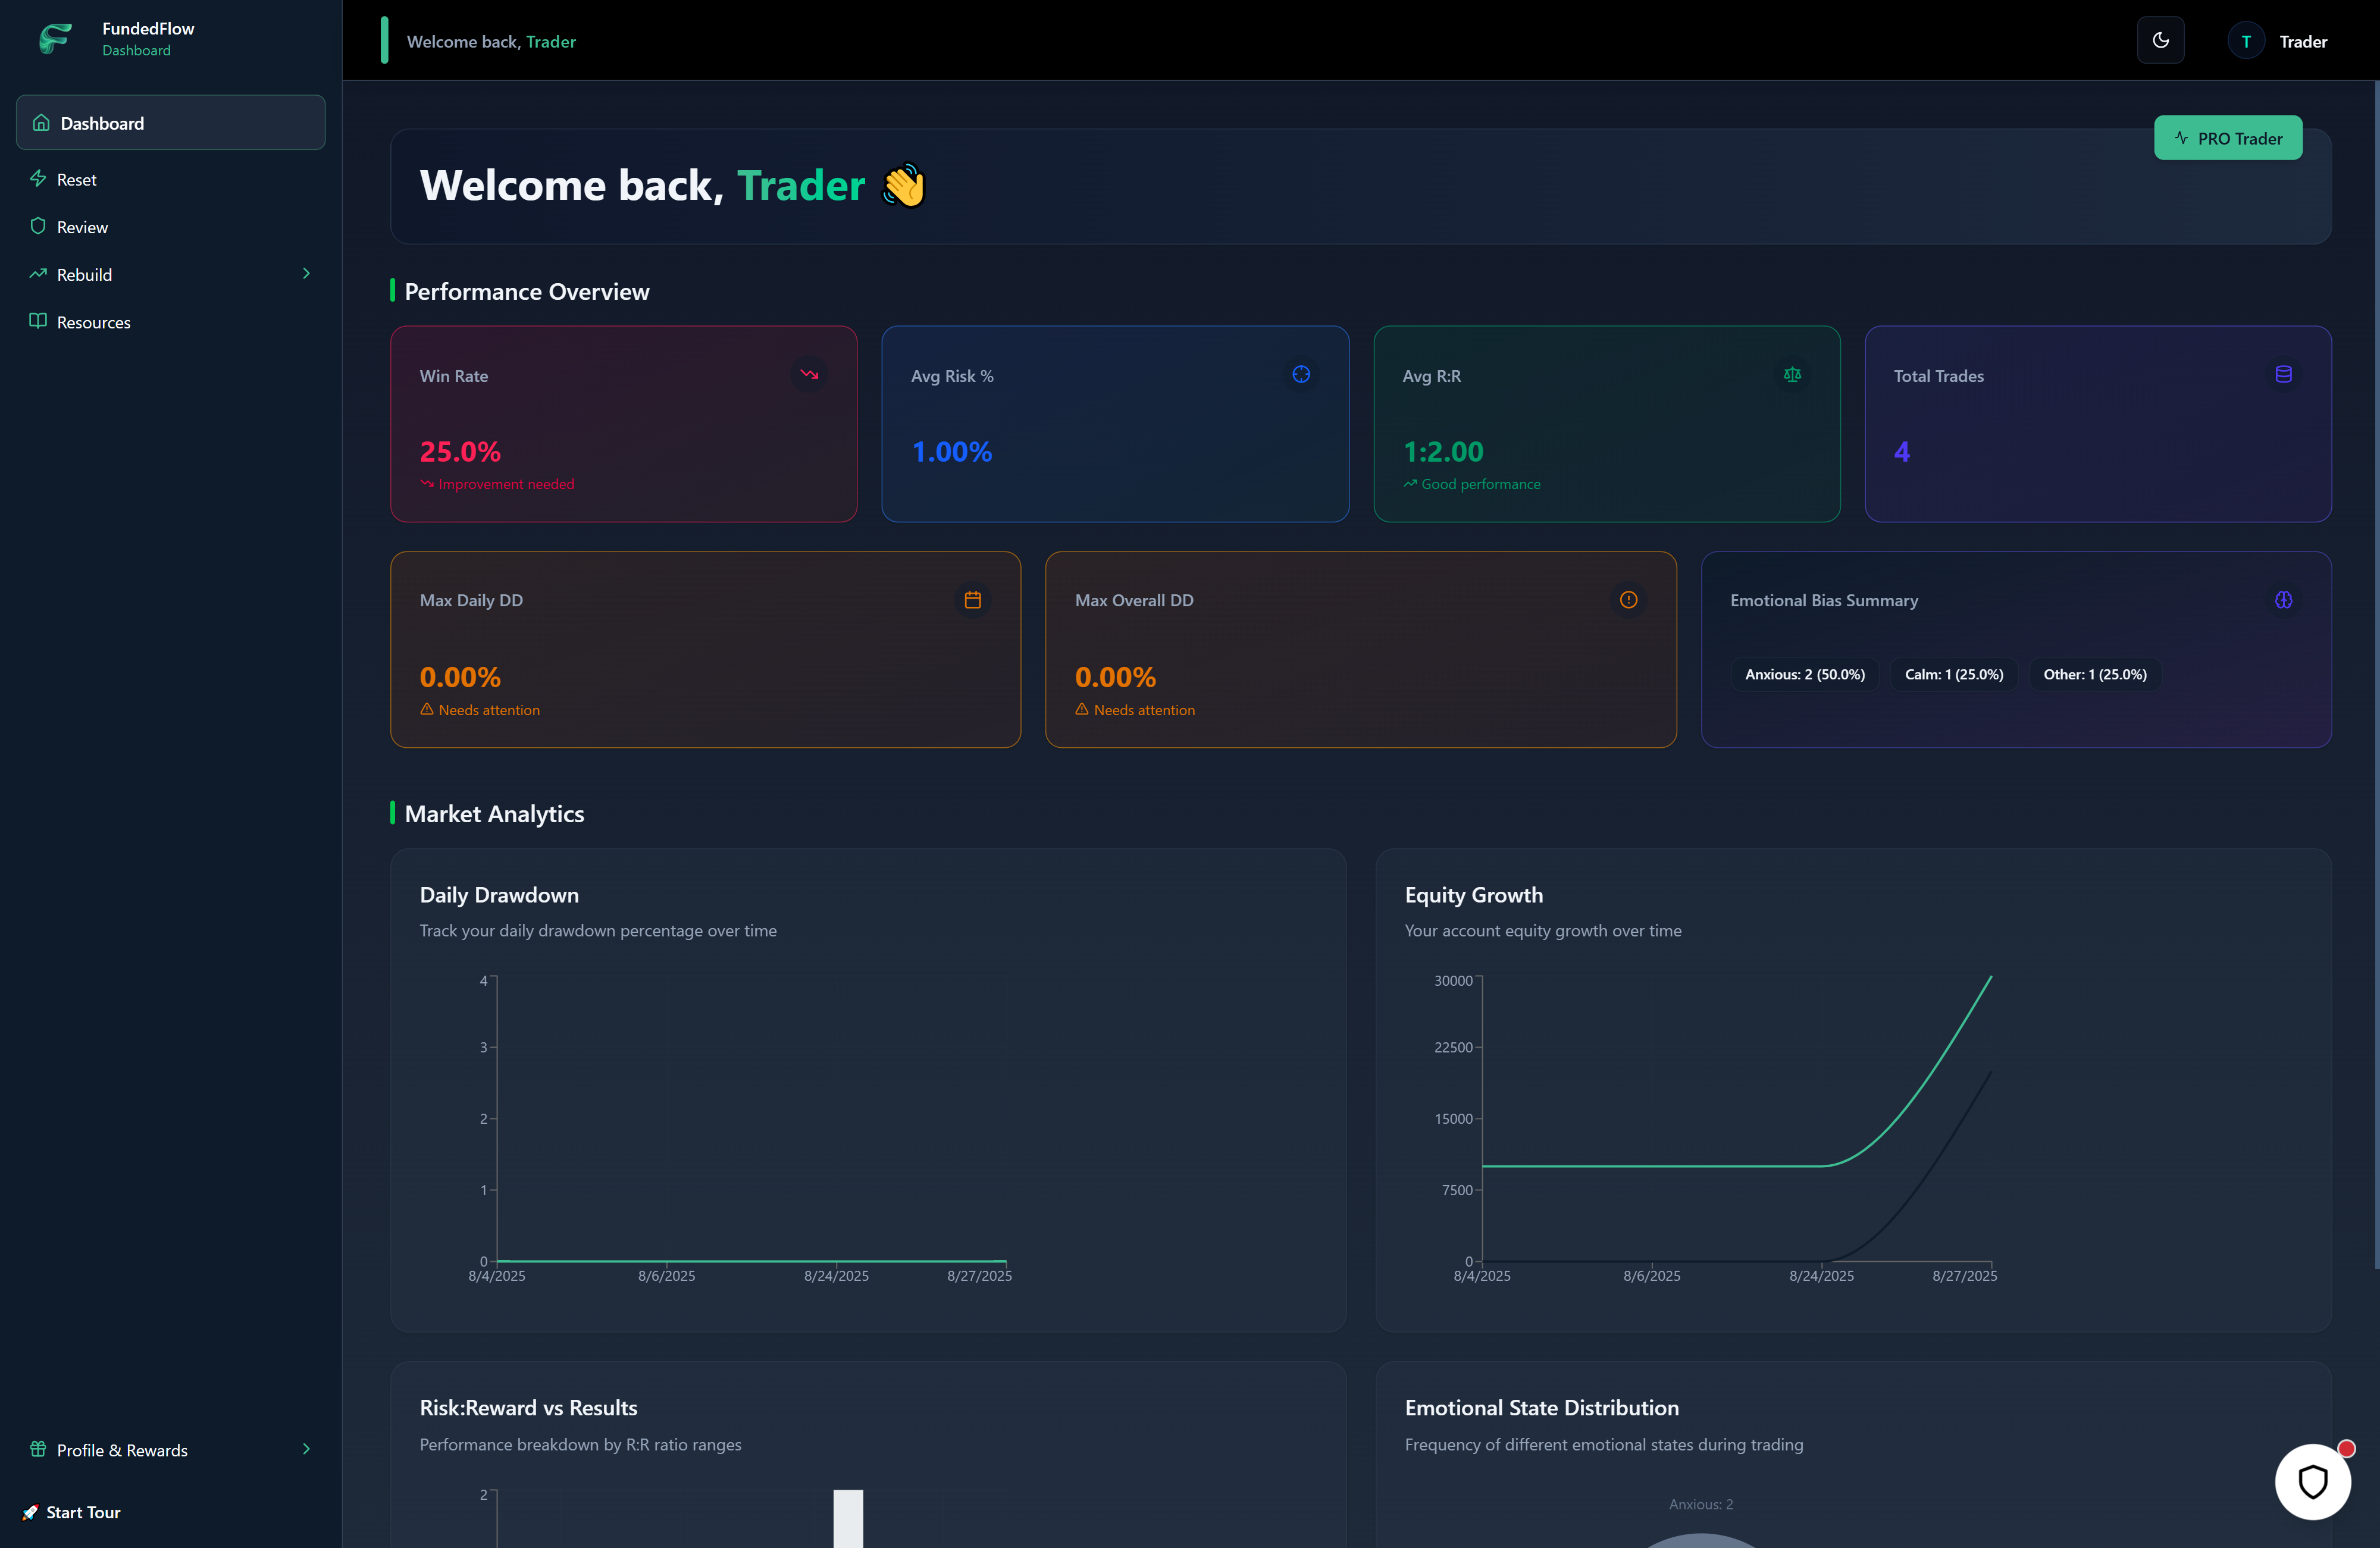Click the Total Trades database icon
The image size is (2380, 1548).
(x=2283, y=374)
